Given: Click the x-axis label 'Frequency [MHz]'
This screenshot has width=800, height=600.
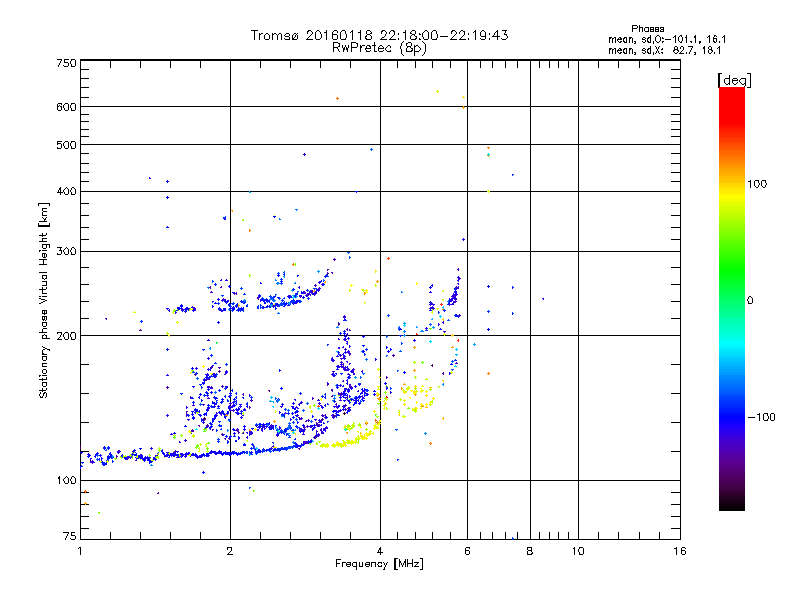Looking at the screenshot, I should pyautogui.click(x=379, y=564).
